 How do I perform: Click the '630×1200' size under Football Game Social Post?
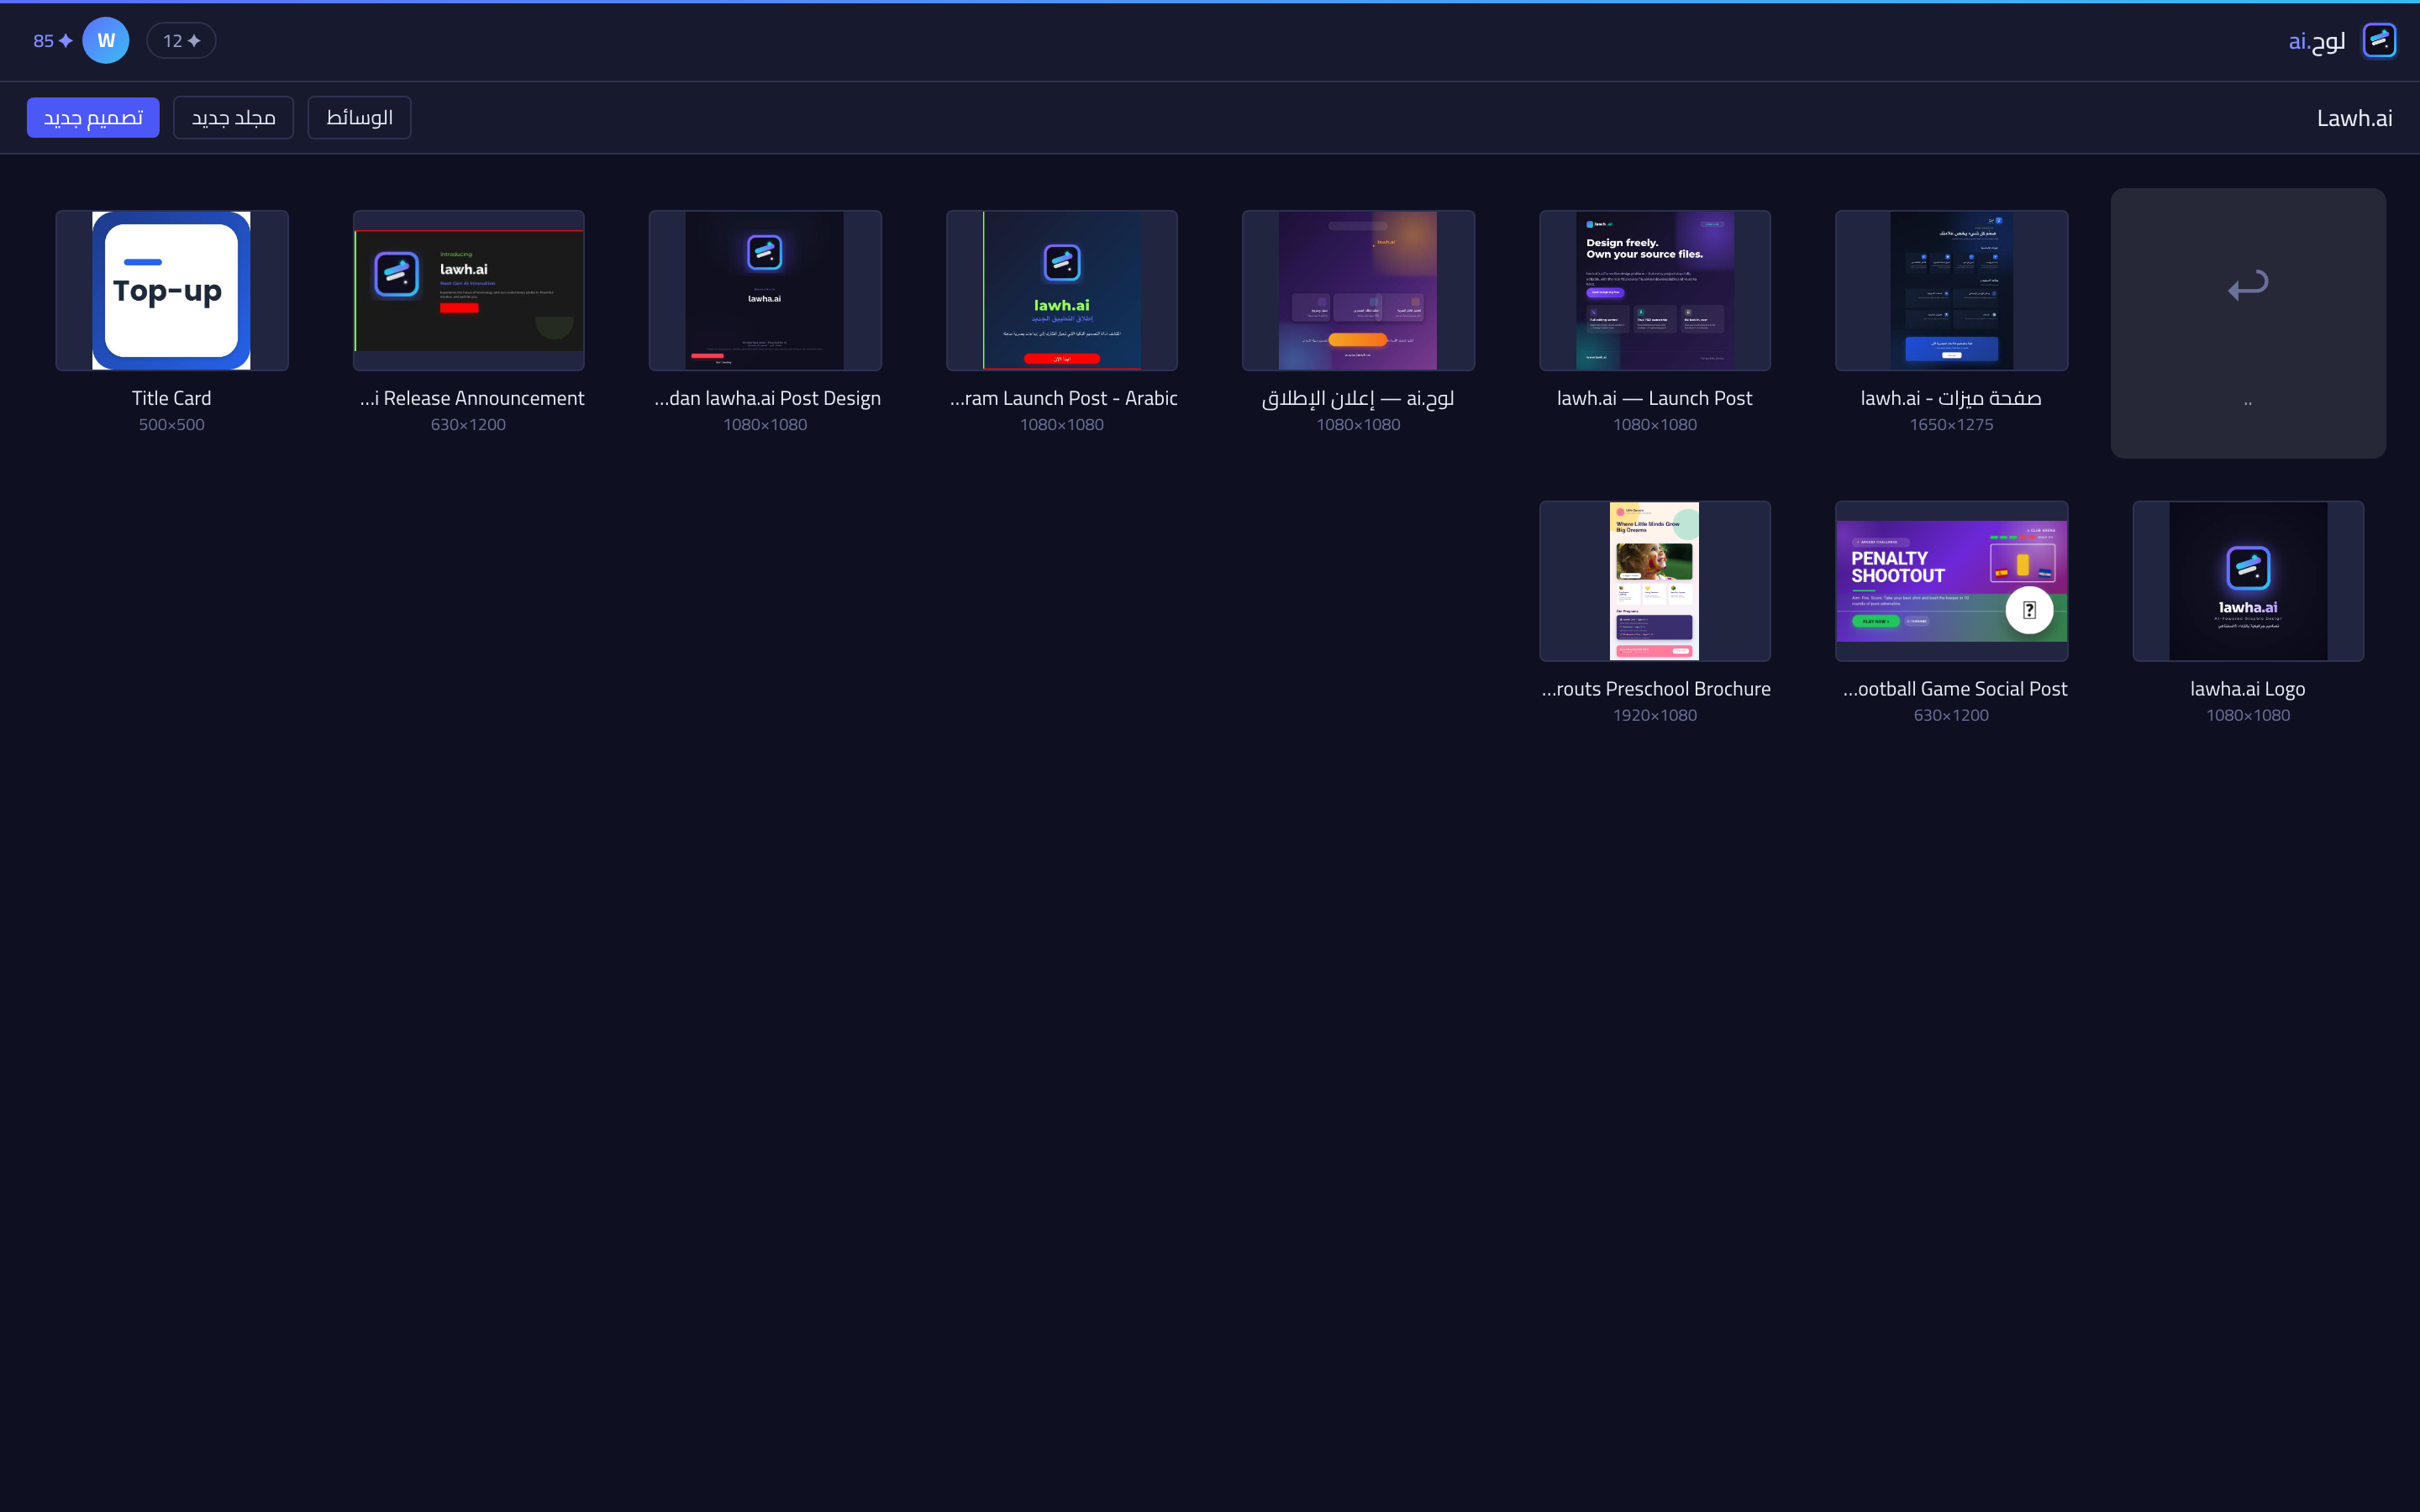(1951, 716)
